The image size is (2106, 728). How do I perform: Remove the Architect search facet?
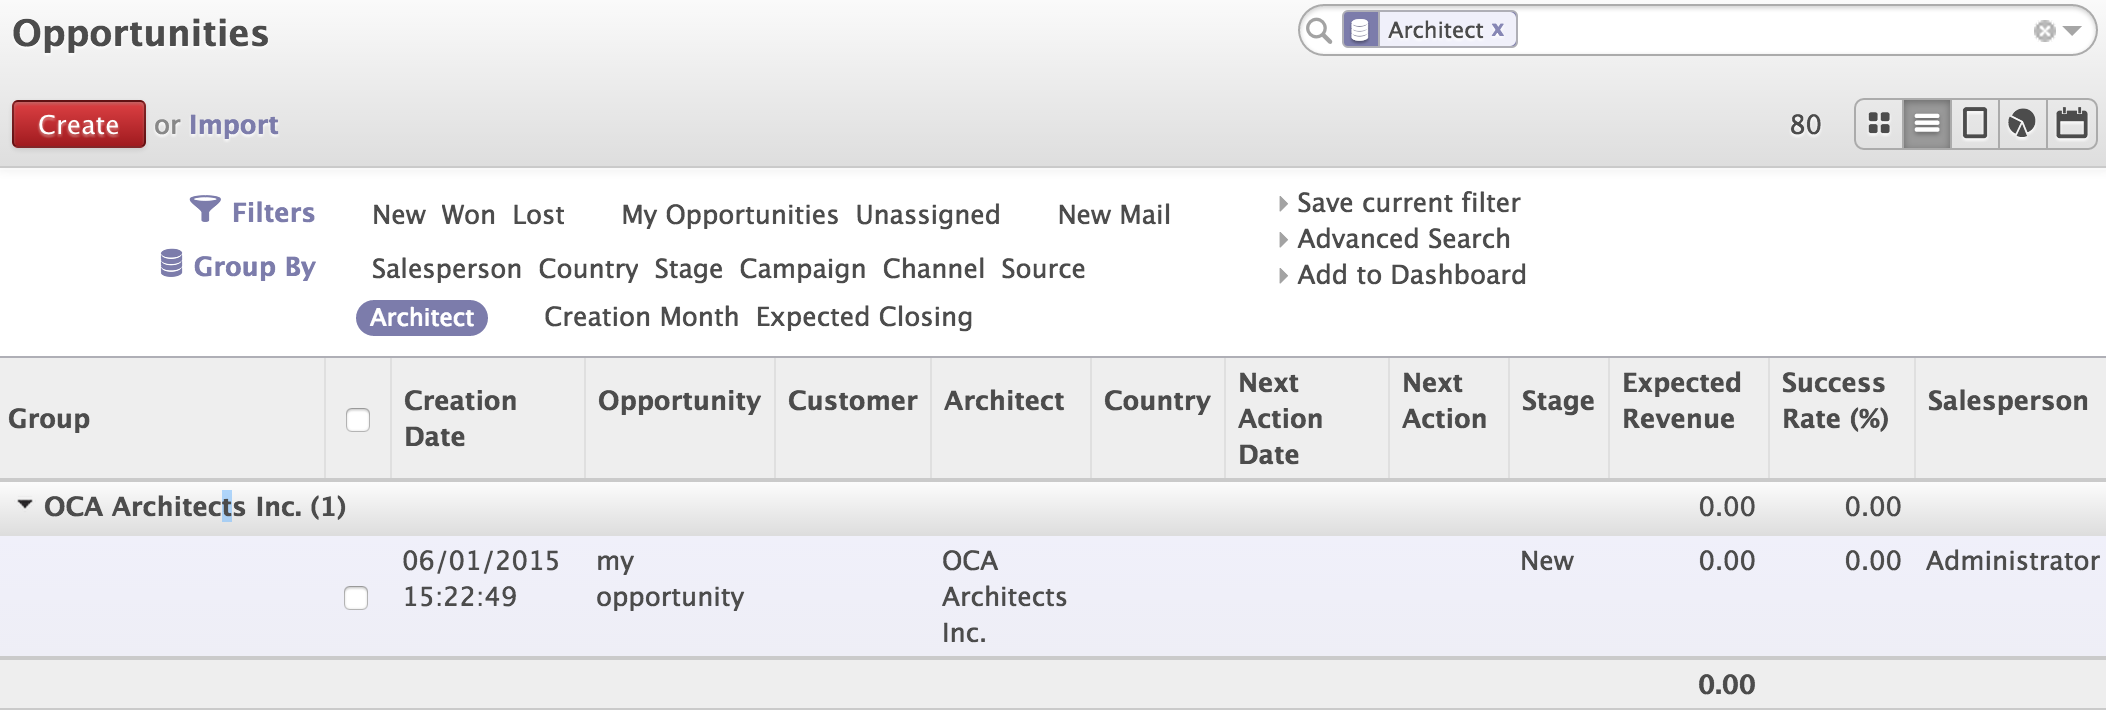[x=1498, y=30]
